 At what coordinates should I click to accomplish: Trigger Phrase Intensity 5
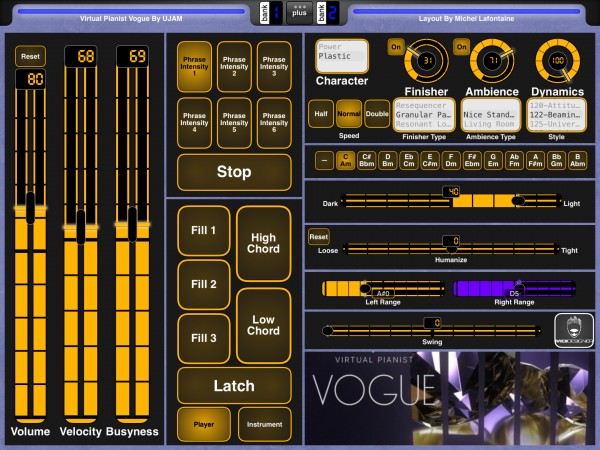point(234,123)
